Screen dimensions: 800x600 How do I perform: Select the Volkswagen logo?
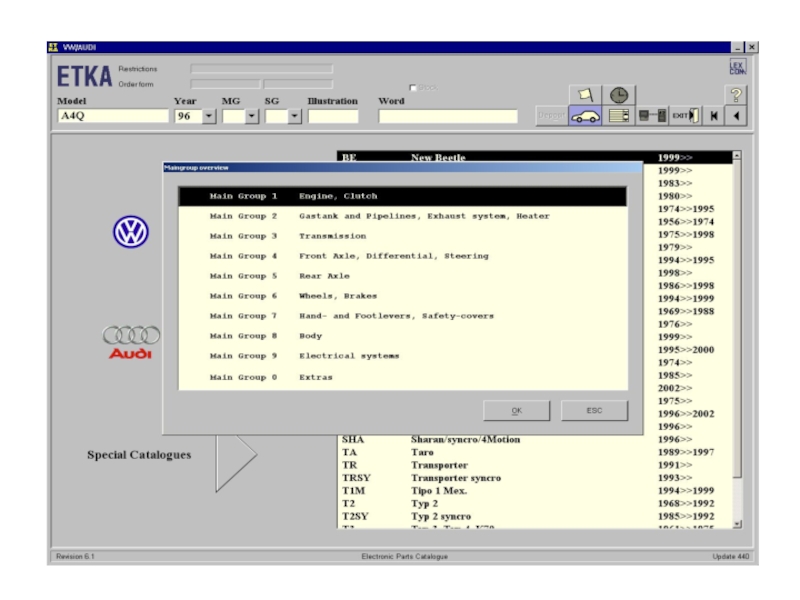point(131,232)
